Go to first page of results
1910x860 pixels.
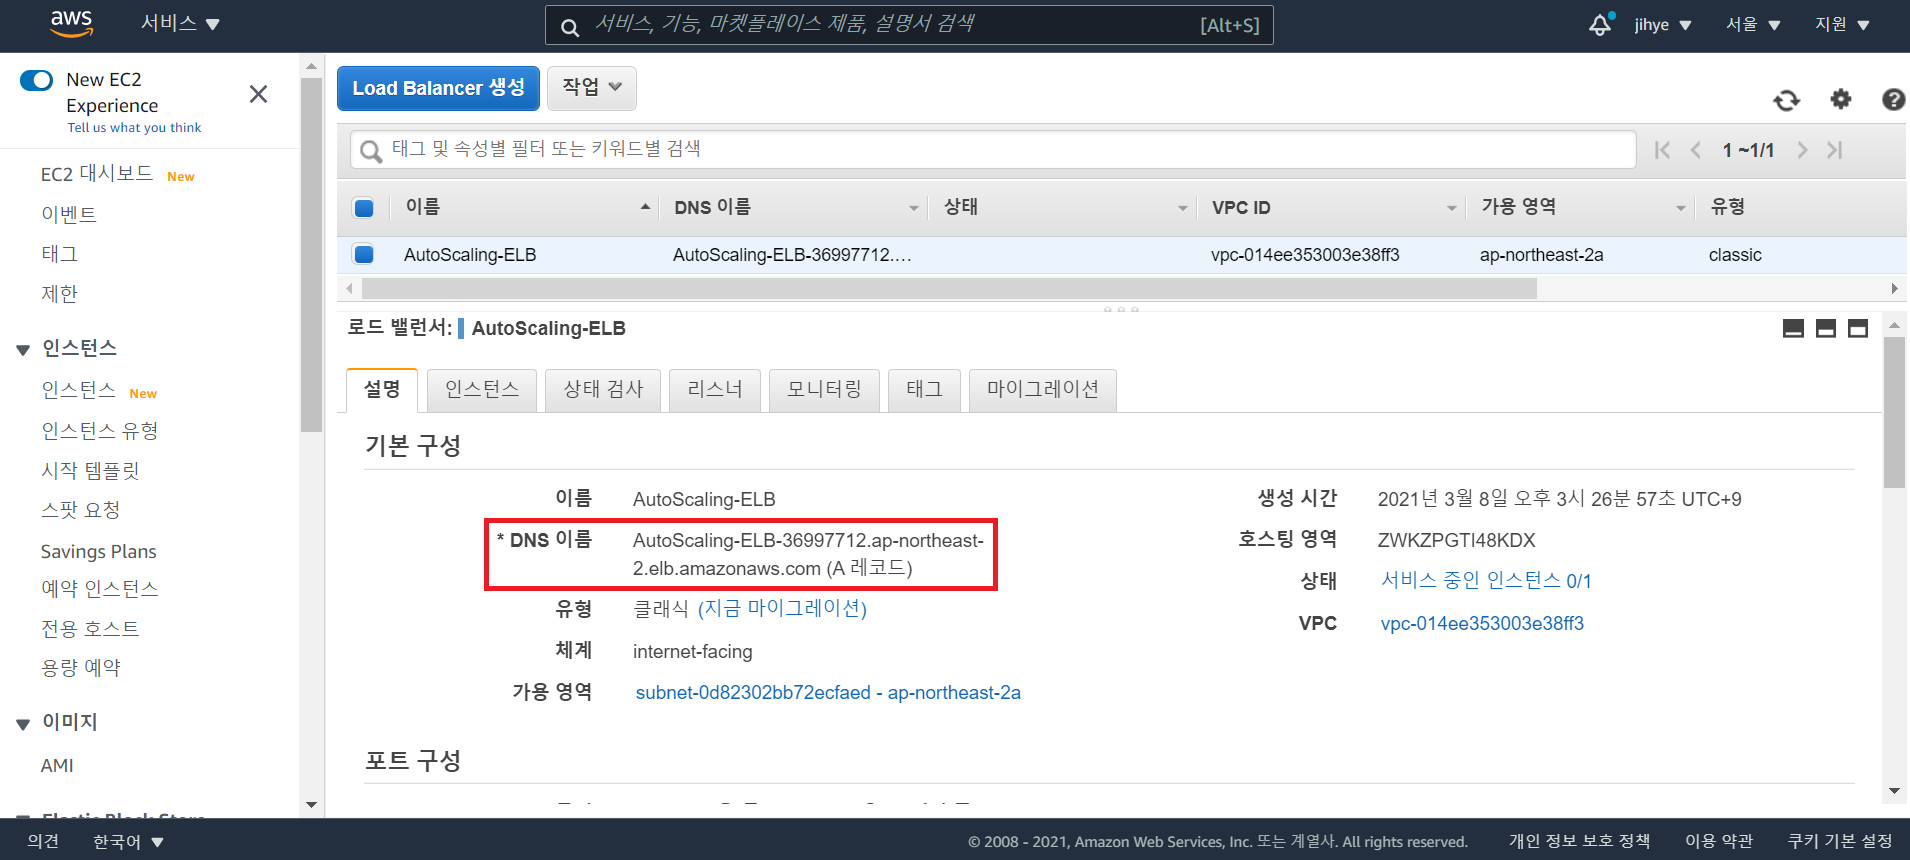tap(1662, 150)
